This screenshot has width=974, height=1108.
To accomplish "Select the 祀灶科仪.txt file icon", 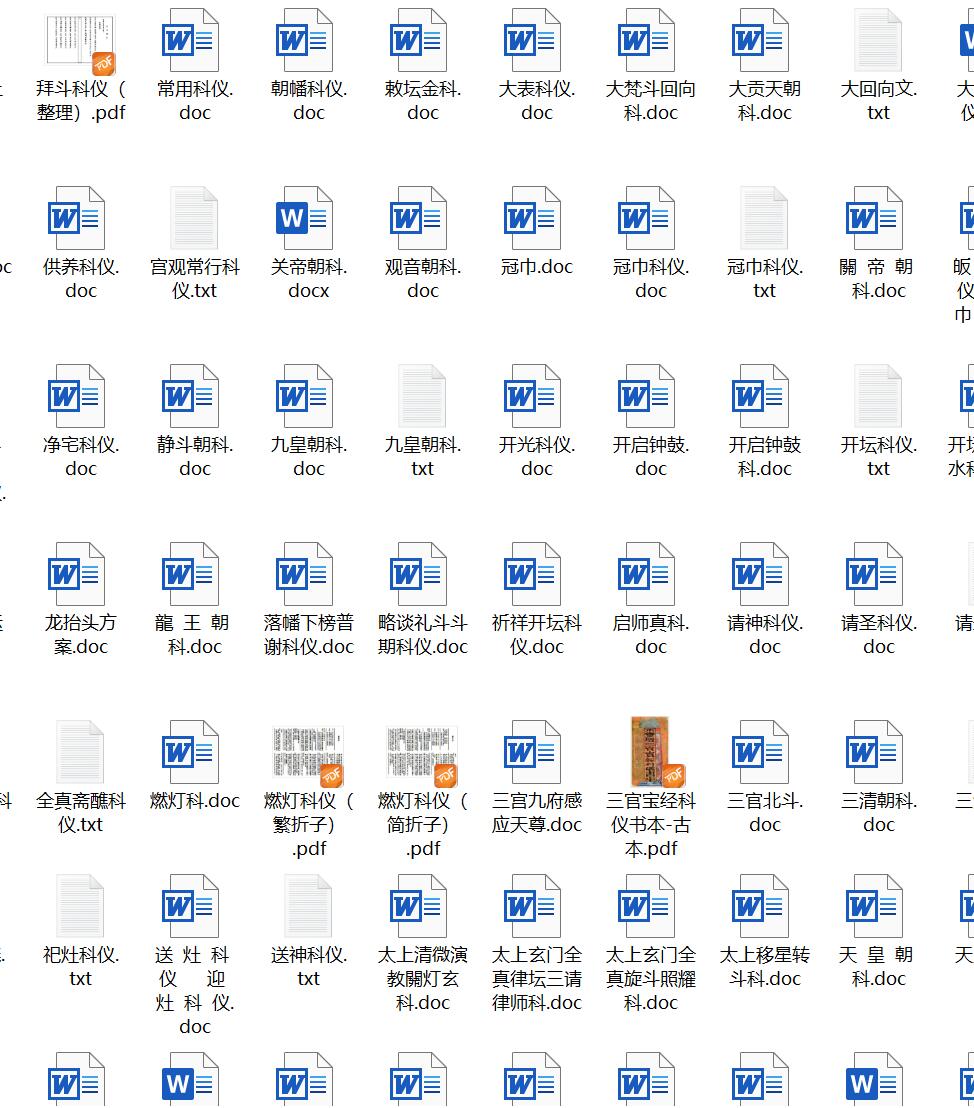I will tap(81, 907).
